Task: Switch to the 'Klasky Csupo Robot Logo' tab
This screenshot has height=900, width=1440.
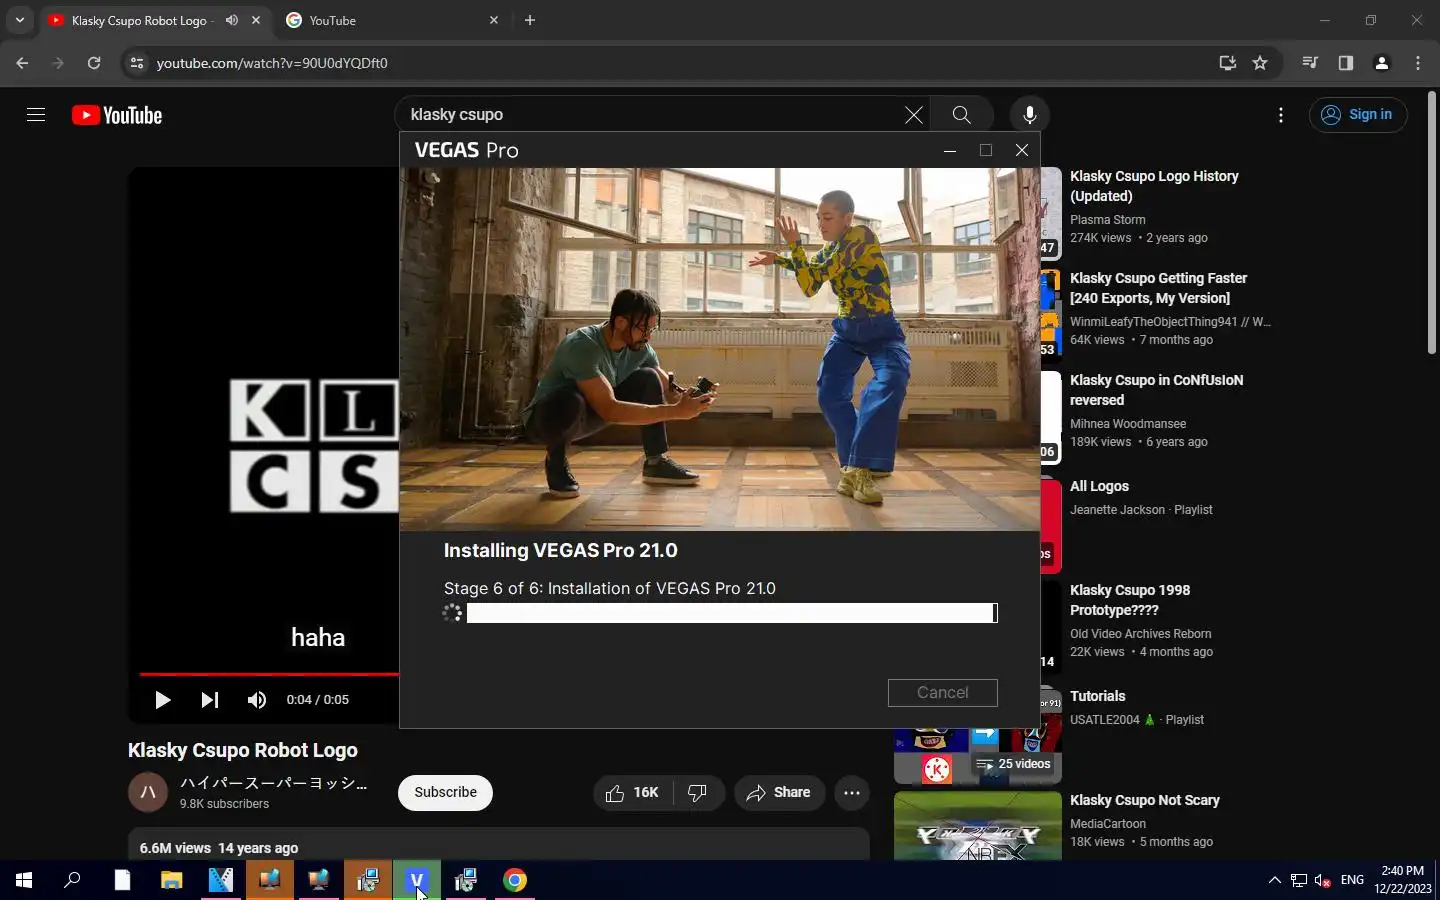Action: tap(139, 20)
